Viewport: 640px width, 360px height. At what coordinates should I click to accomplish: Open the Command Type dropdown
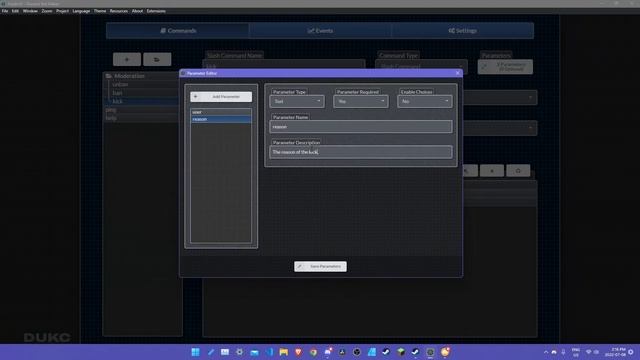click(421, 66)
